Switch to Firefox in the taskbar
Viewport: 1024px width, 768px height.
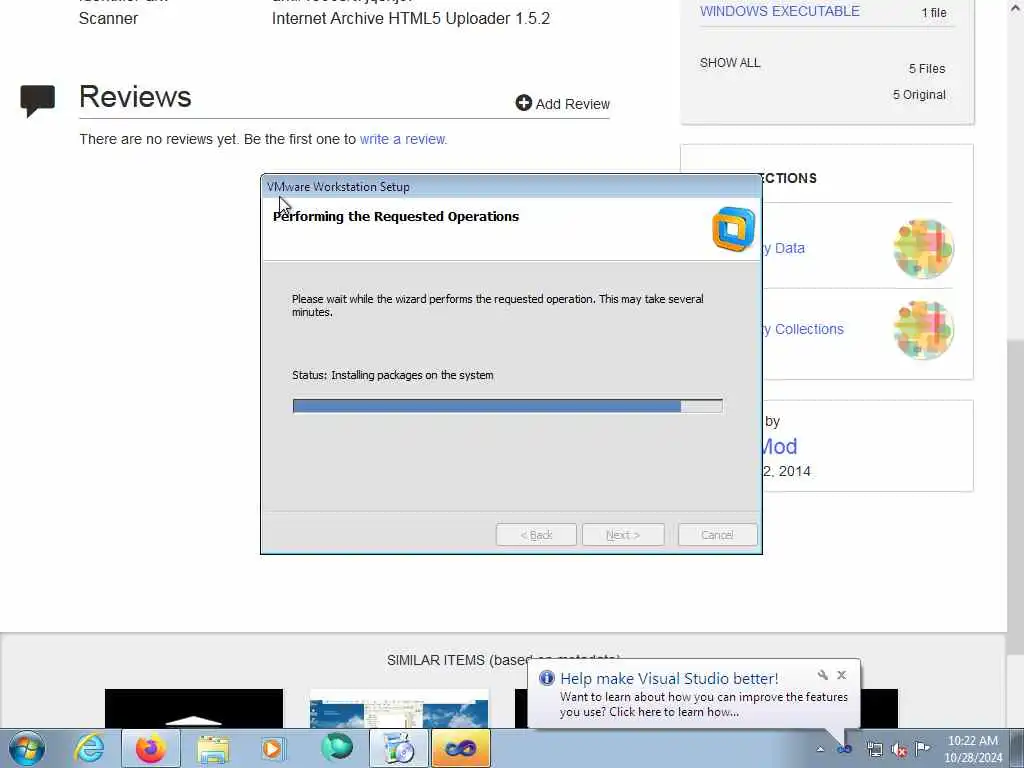(151, 748)
